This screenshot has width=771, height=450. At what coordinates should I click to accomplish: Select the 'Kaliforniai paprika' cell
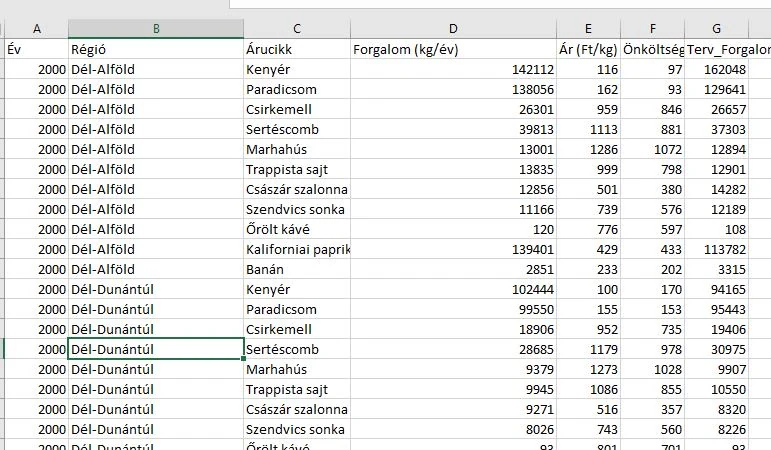[297, 249]
